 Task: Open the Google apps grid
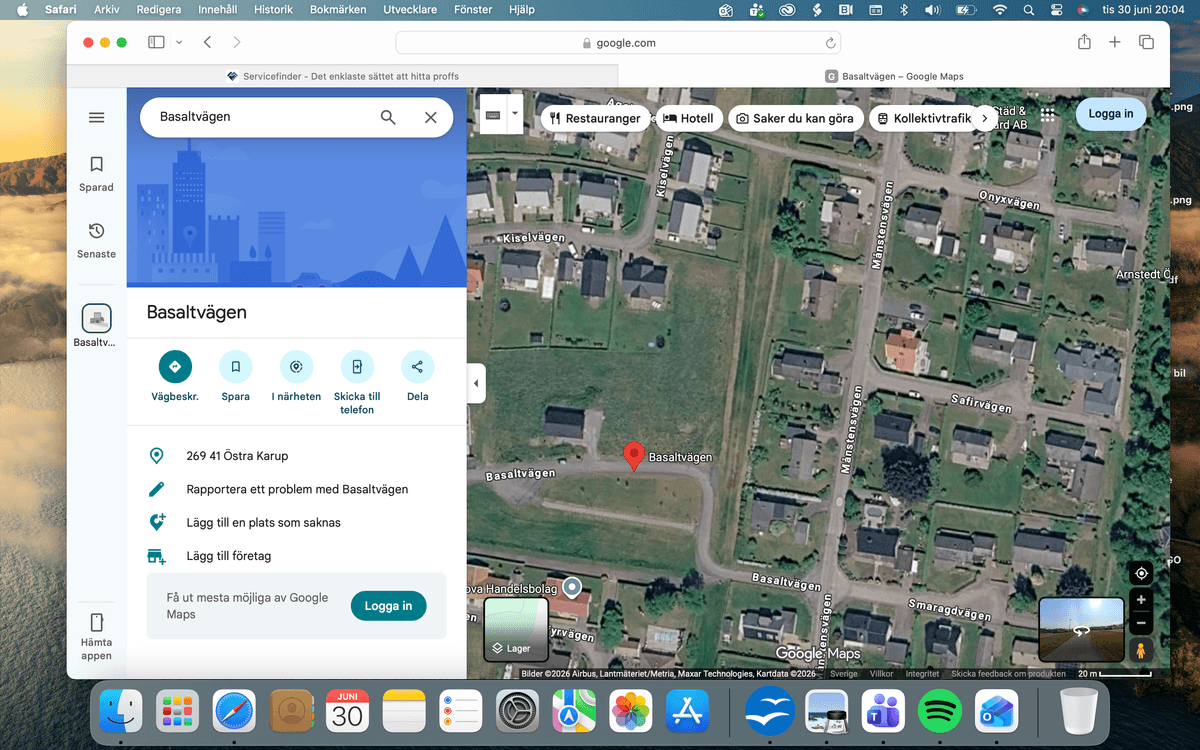point(1048,114)
